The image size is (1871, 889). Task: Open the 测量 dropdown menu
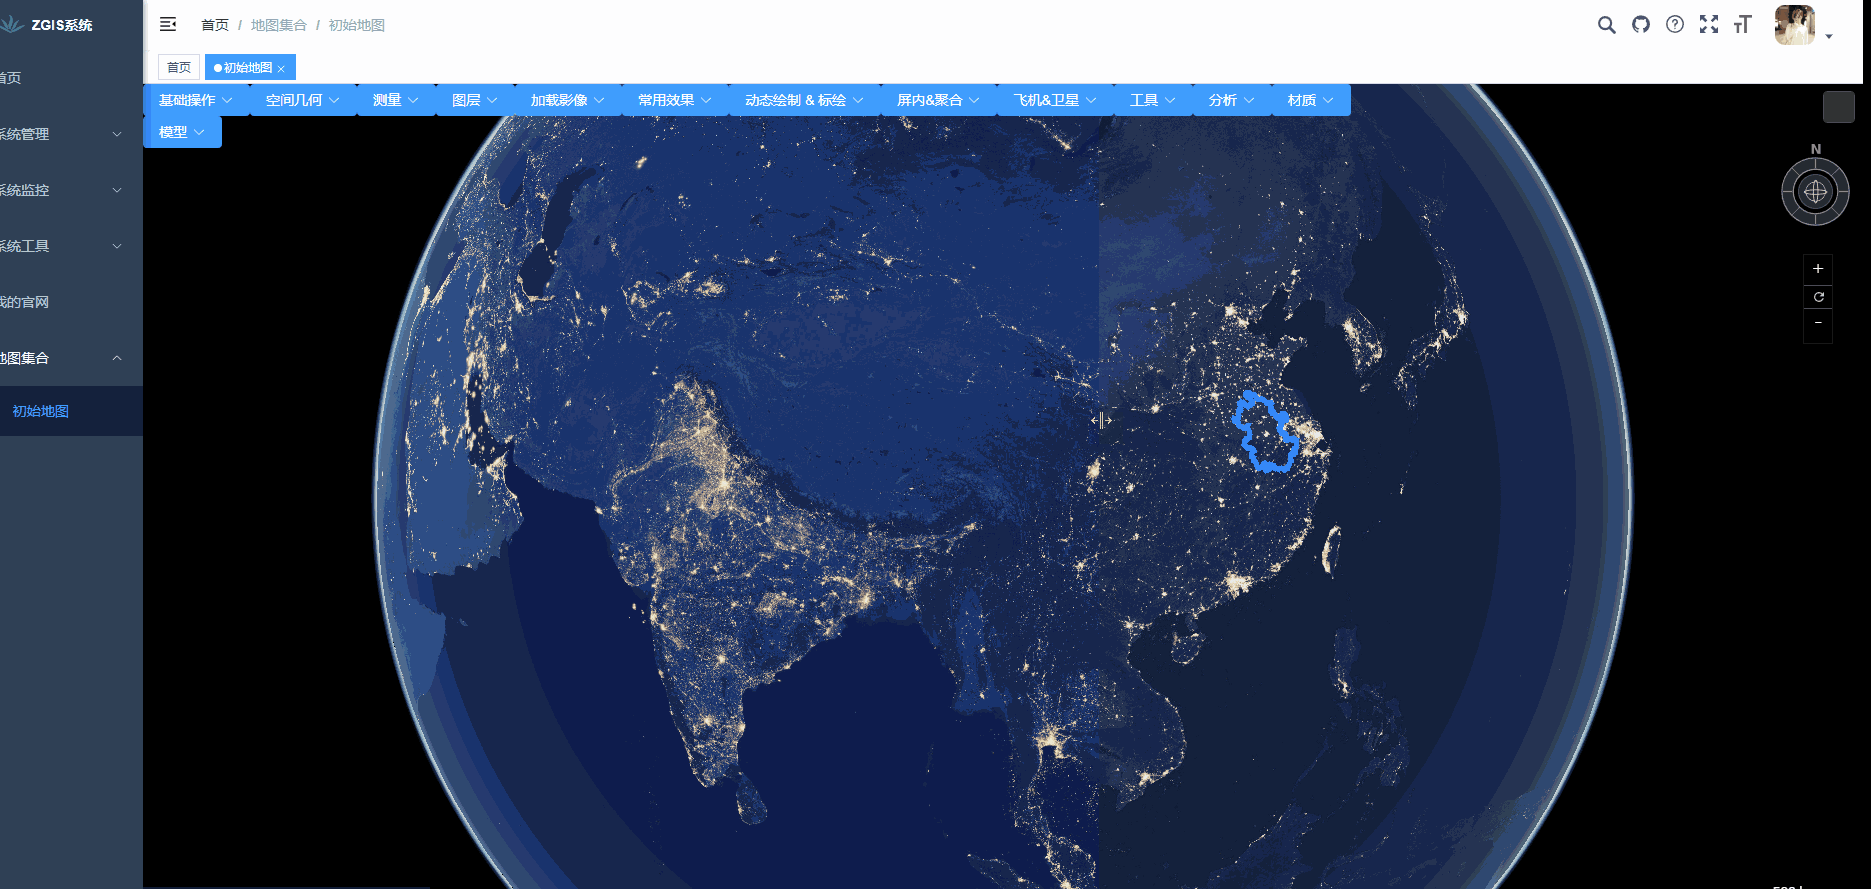point(396,100)
